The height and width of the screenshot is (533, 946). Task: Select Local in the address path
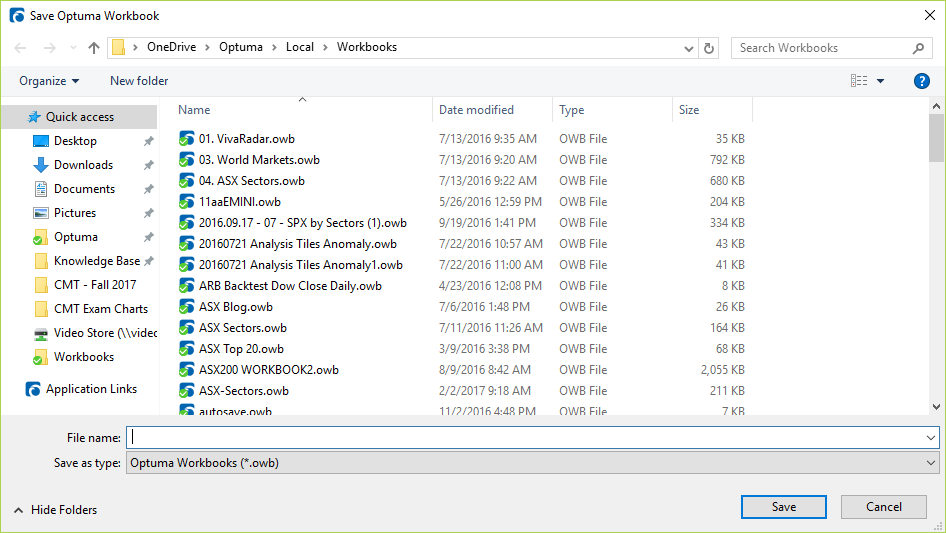click(x=300, y=47)
